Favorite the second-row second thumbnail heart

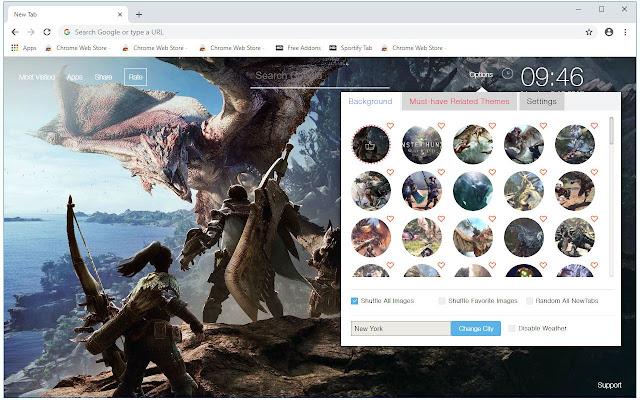point(441,172)
